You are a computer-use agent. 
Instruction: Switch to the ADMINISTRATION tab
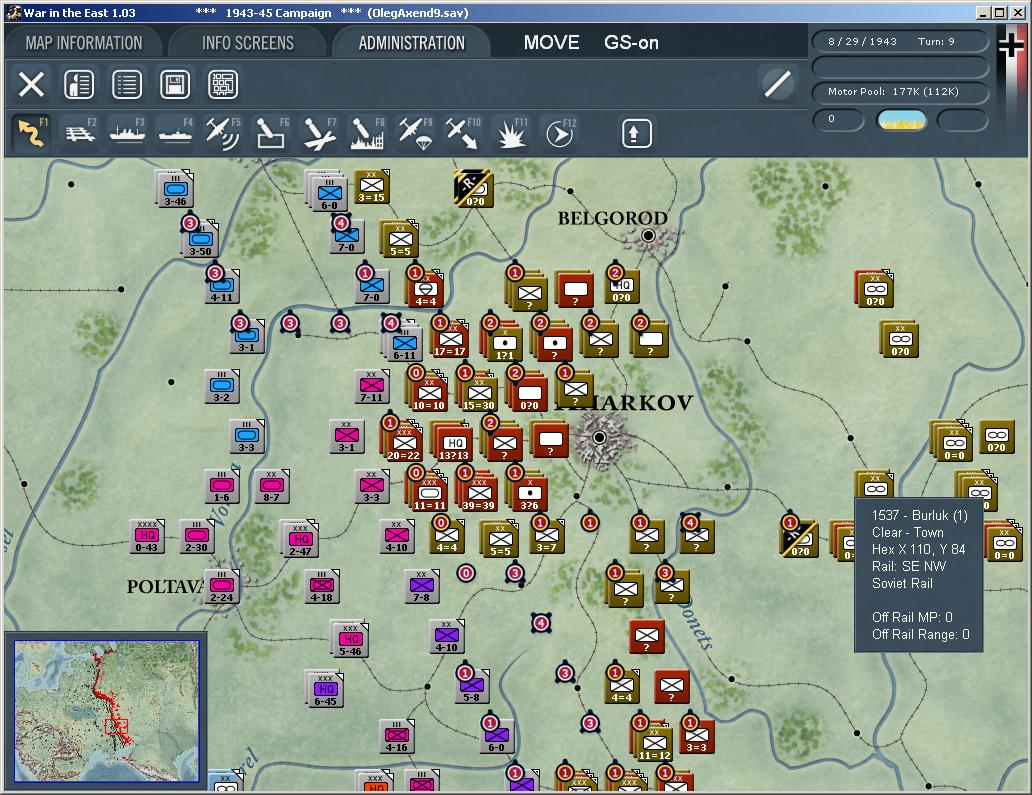[x=411, y=43]
